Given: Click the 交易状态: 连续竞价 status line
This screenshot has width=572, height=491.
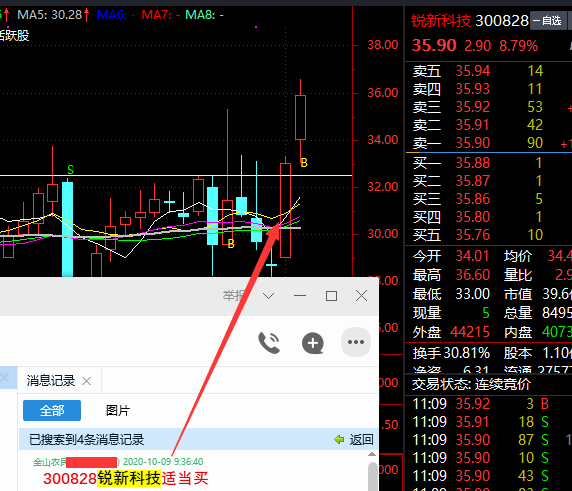Looking at the screenshot, I should pos(471,384).
